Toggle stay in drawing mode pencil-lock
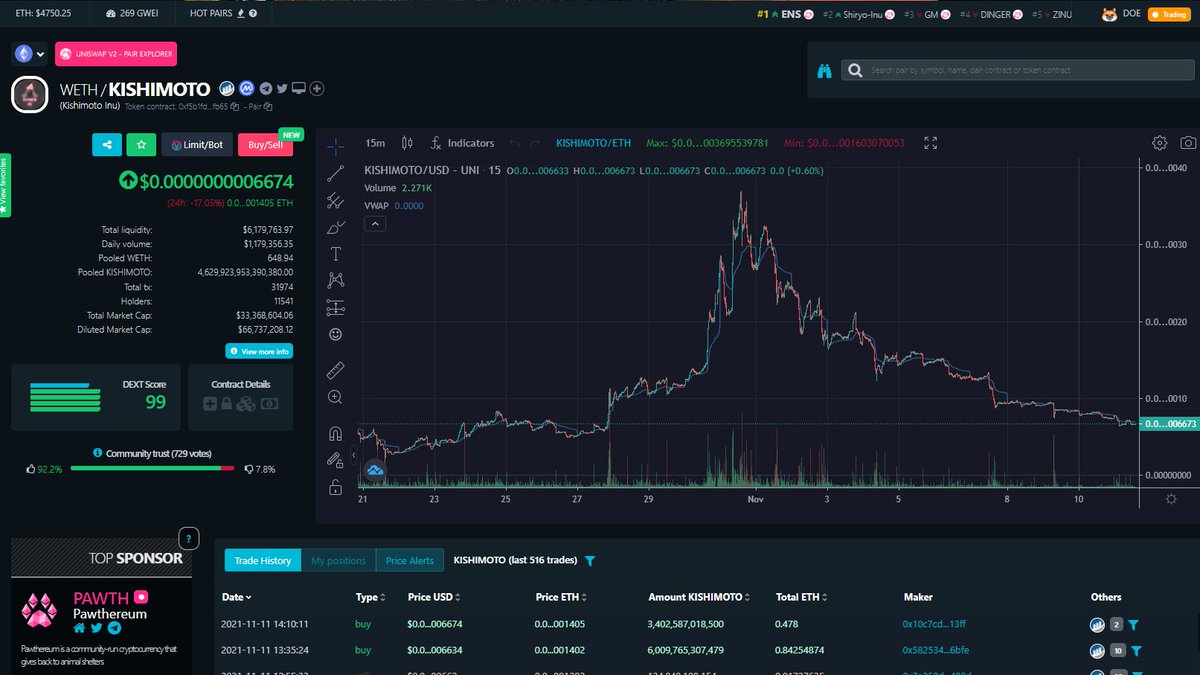The height and width of the screenshot is (675, 1200). 336,461
